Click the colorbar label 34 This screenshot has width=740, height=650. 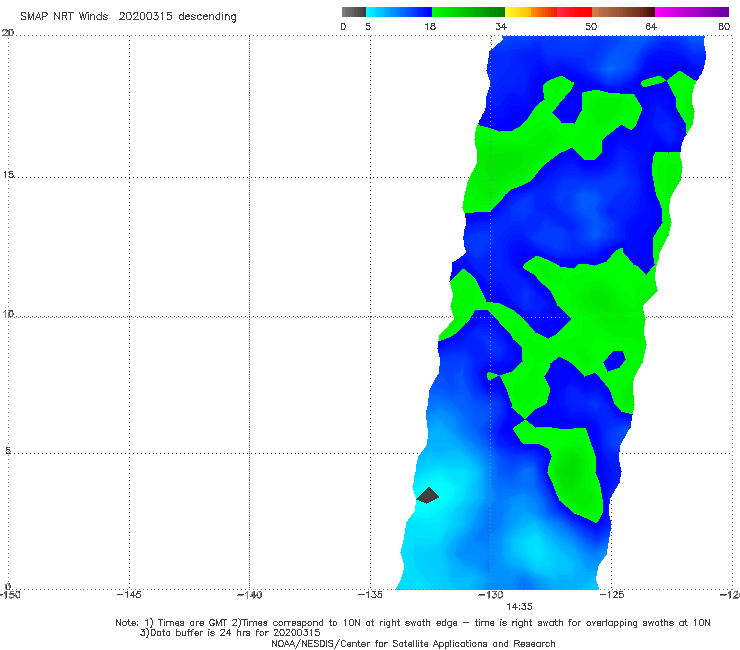[501, 26]
